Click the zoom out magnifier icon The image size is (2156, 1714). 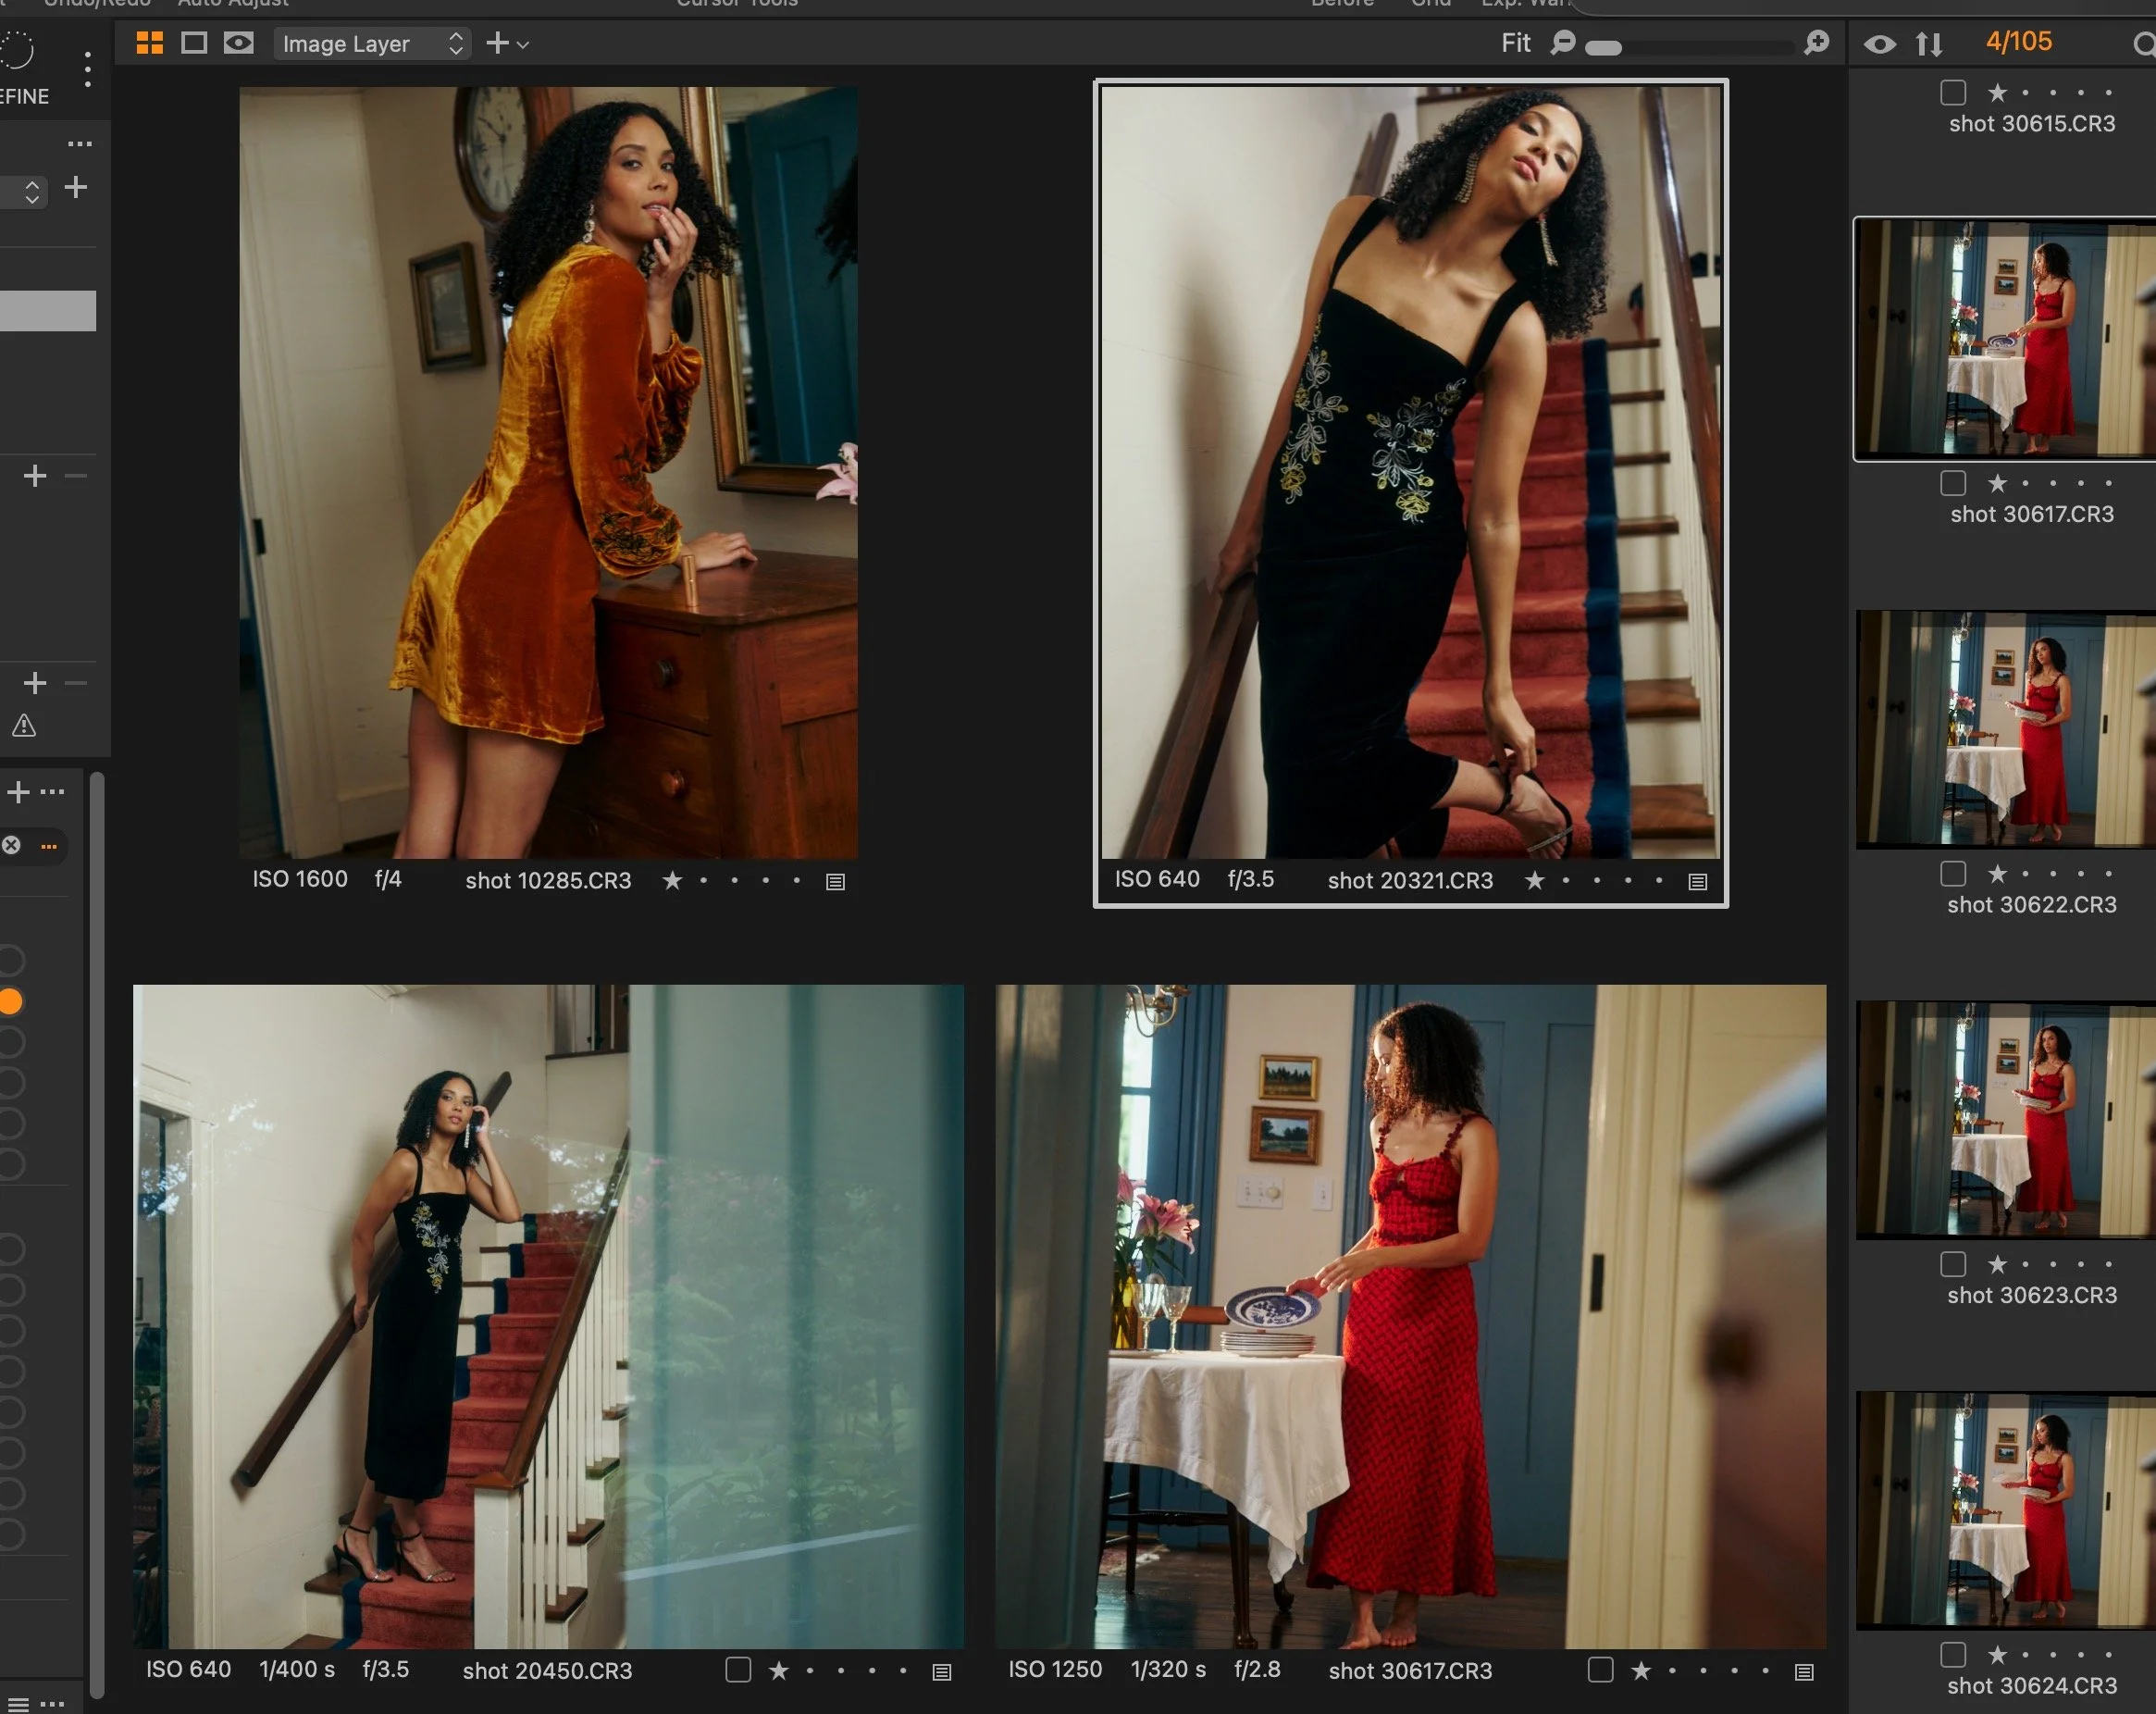point(1563,43)
